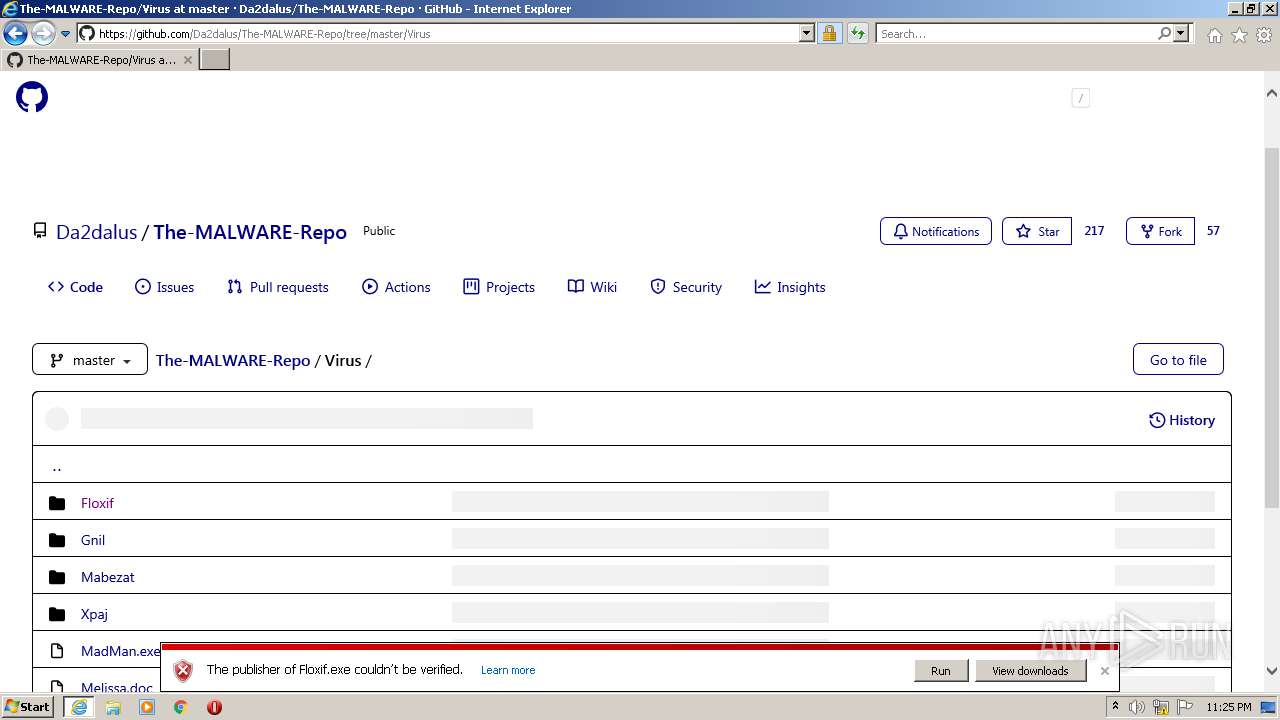The image size is (1280, 720).
Task: Open the Gnil folder
Action: coord(93,540)
